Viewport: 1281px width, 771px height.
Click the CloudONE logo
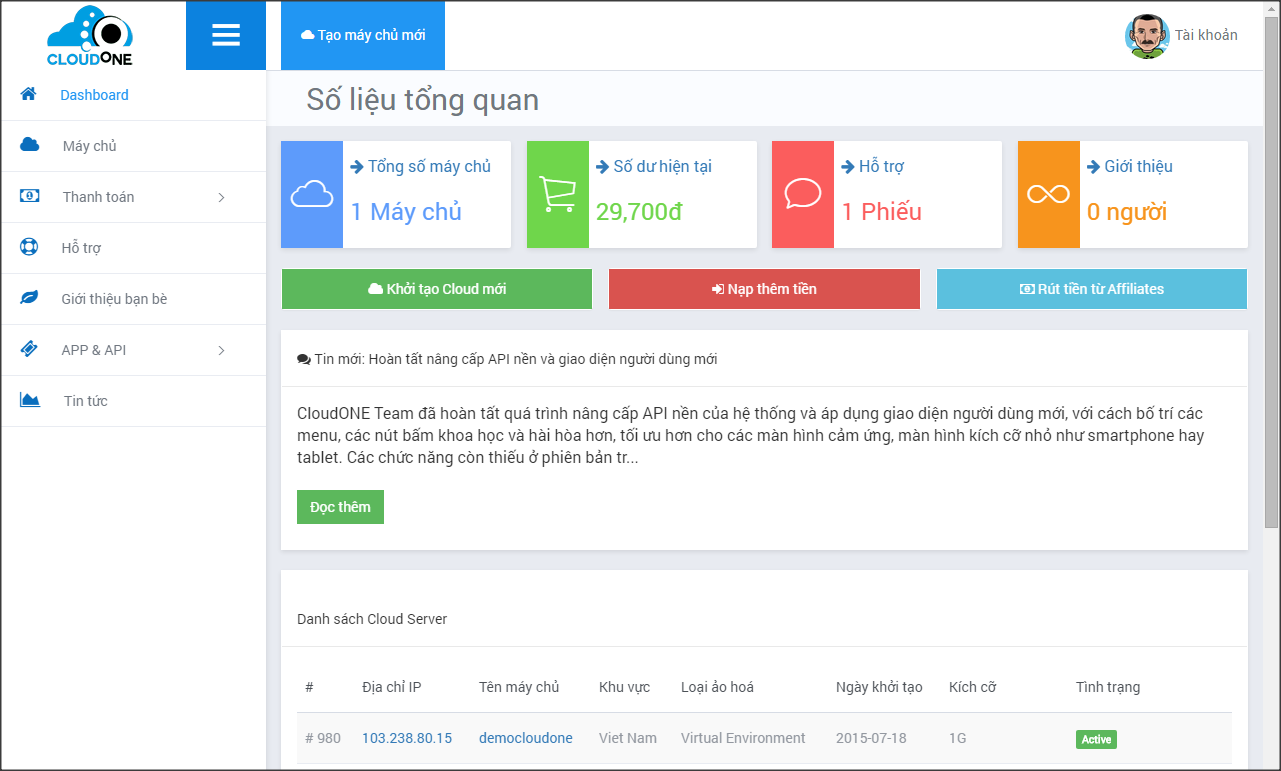[x=92, y=36]
